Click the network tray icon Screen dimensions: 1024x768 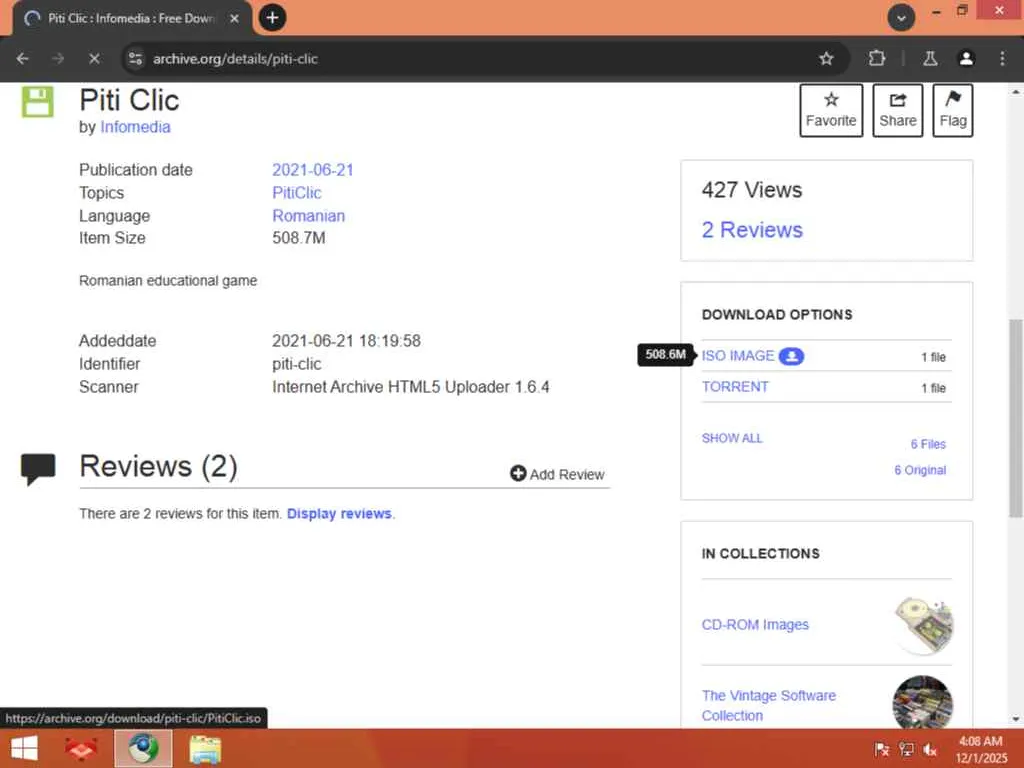tap(906, 749)
